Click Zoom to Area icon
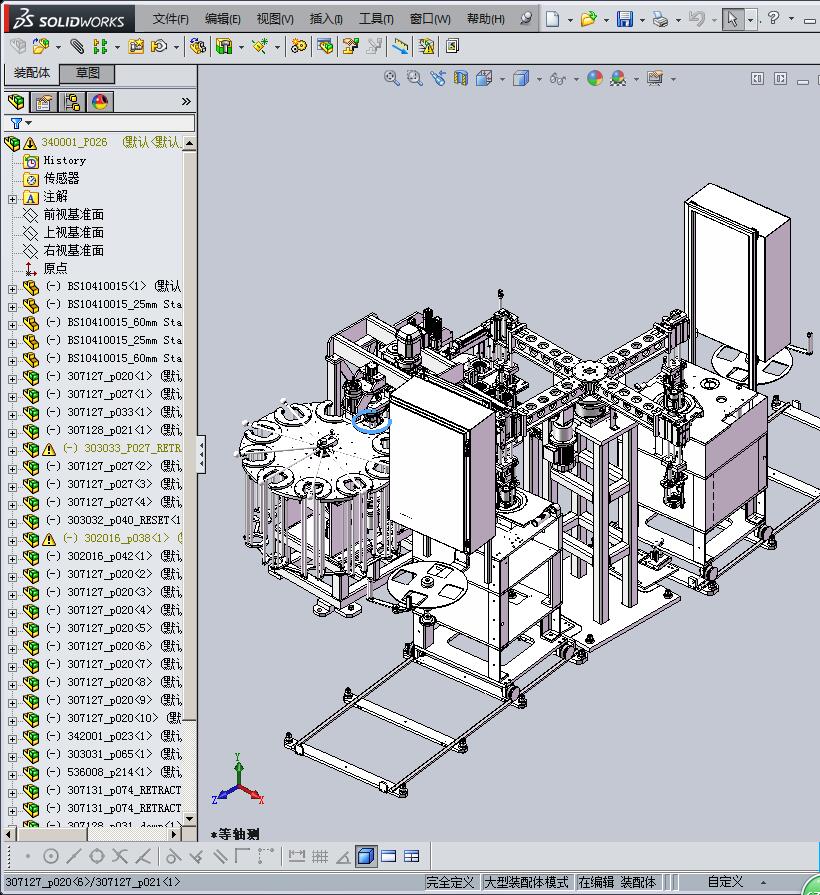 [415, 78]
